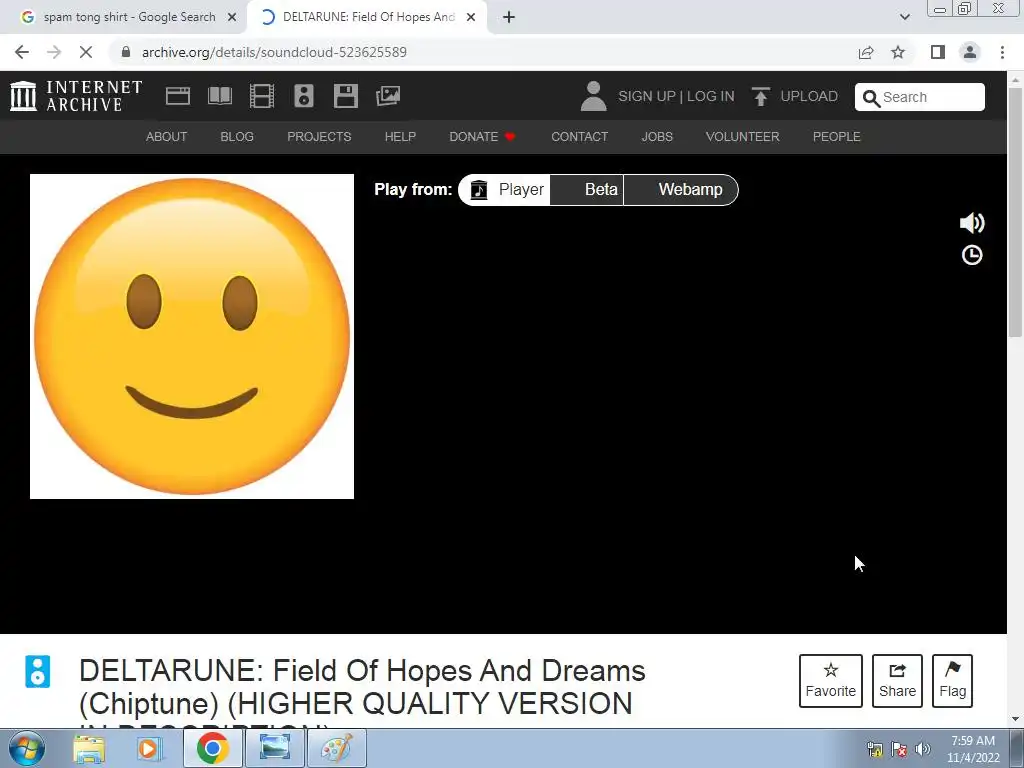Add item with the Favorite button

(x=831, y=680)
